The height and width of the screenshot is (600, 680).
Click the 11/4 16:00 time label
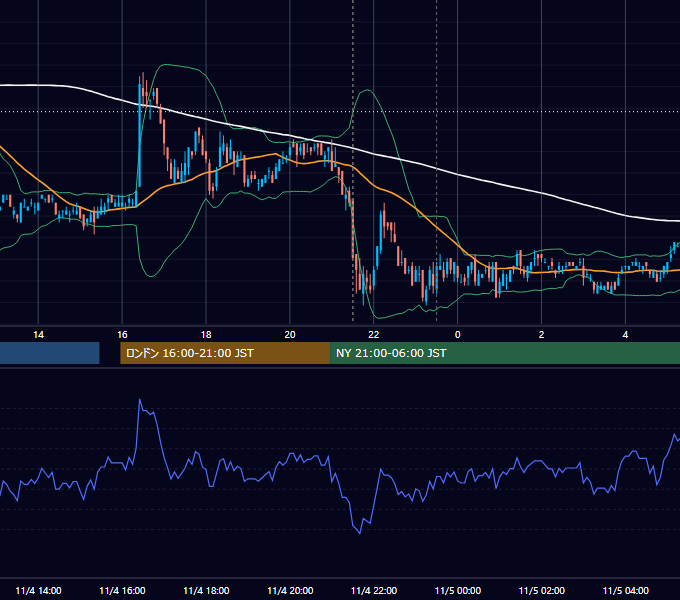pyautogui.click(x=122, y=590)
